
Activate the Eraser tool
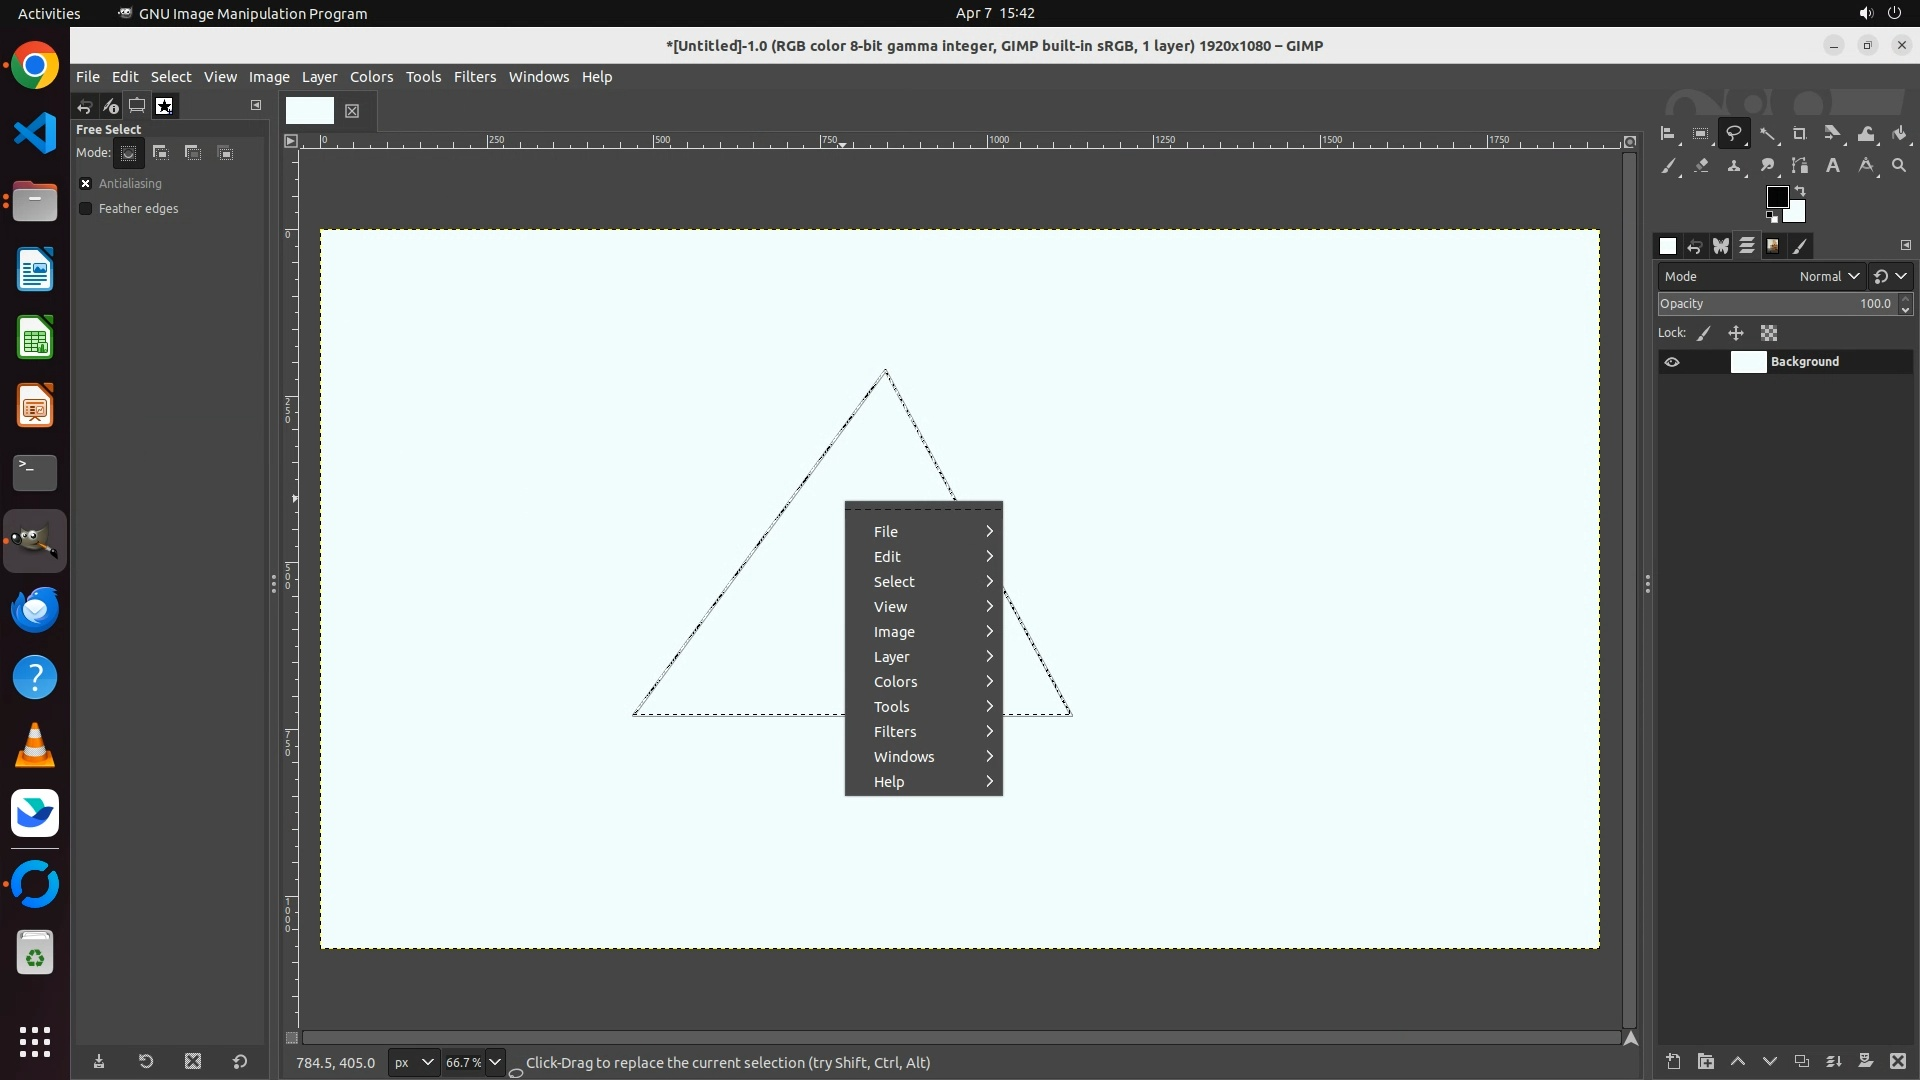[x=1701, y=166]
